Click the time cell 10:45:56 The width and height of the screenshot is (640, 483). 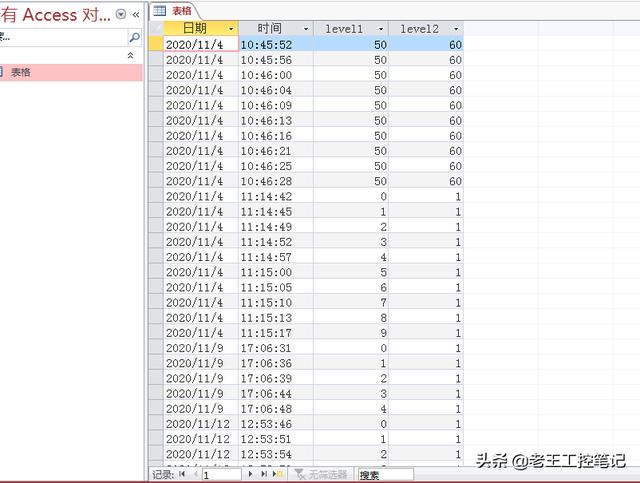(276, 60)
